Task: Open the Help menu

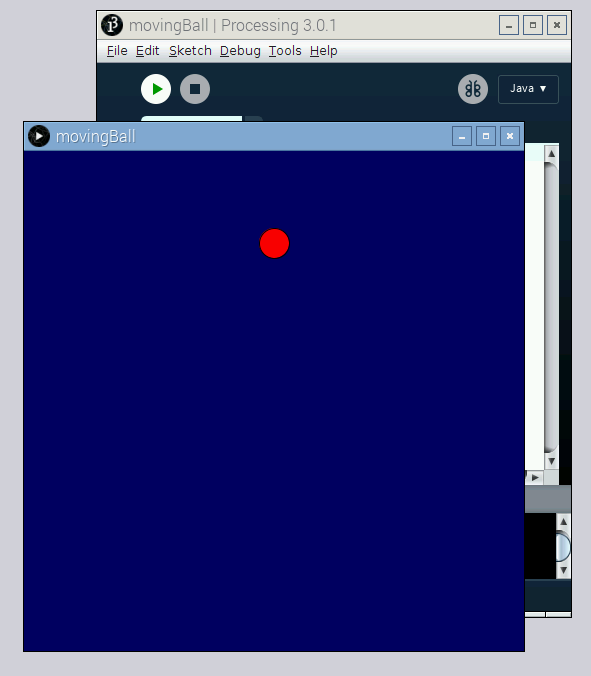Action: [323, 51]
